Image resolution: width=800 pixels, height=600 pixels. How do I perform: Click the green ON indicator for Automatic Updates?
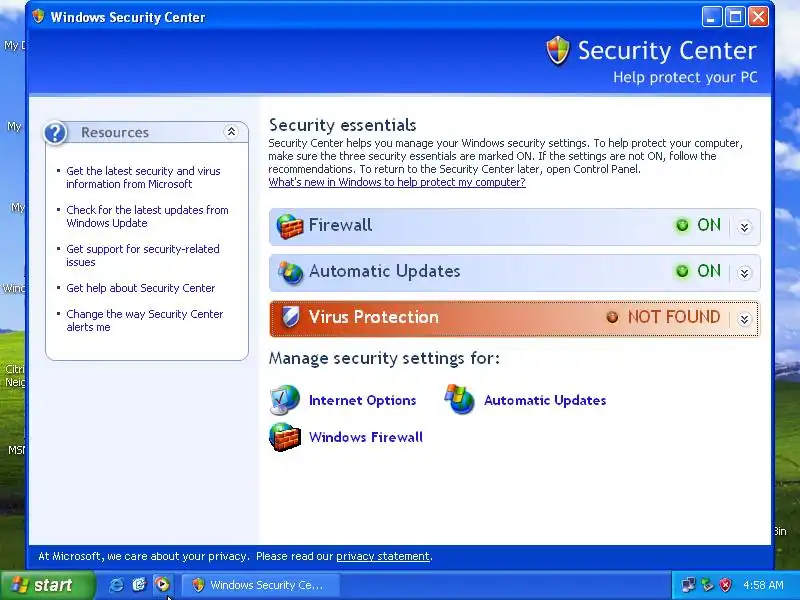coord(682,271)
